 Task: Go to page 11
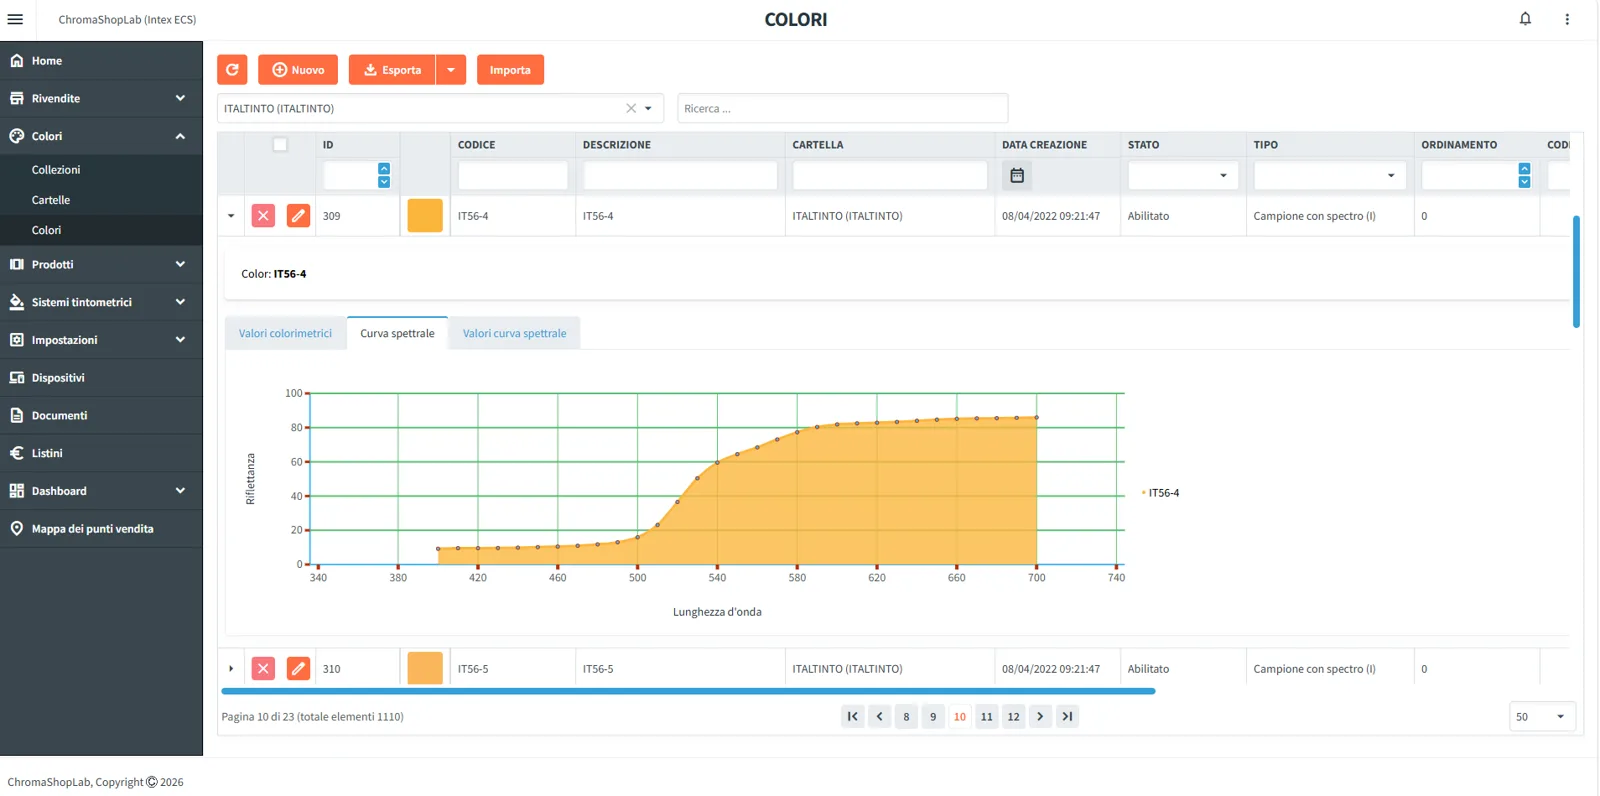click(x=987, y=717)
